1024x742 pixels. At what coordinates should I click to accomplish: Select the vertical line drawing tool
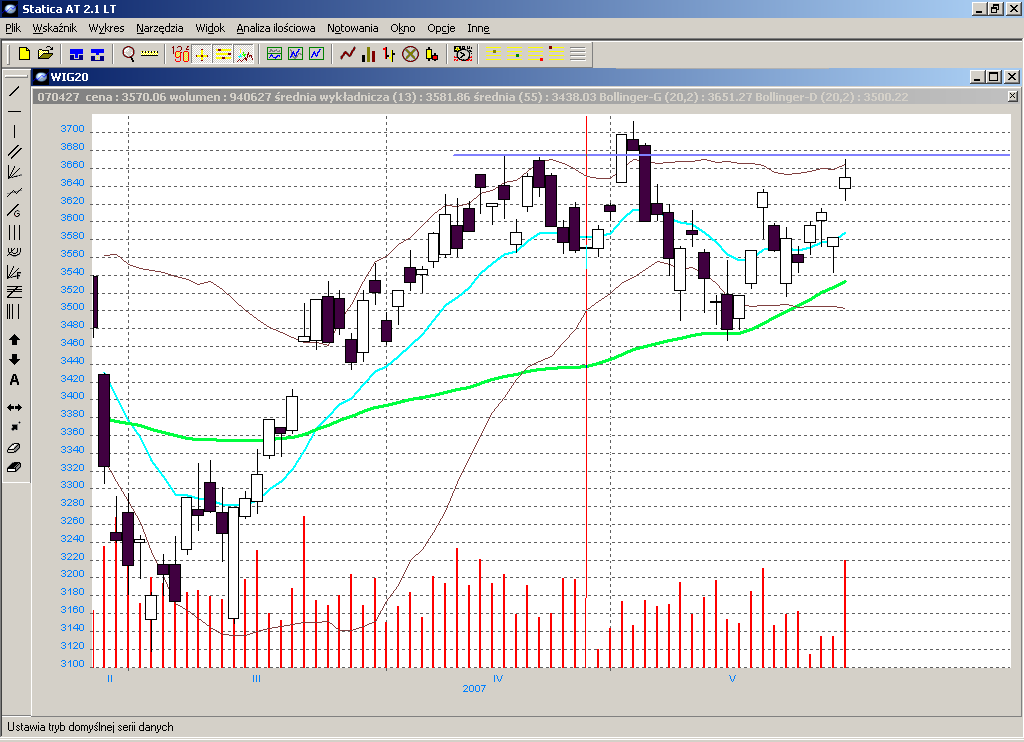click(x=14, y=132)
